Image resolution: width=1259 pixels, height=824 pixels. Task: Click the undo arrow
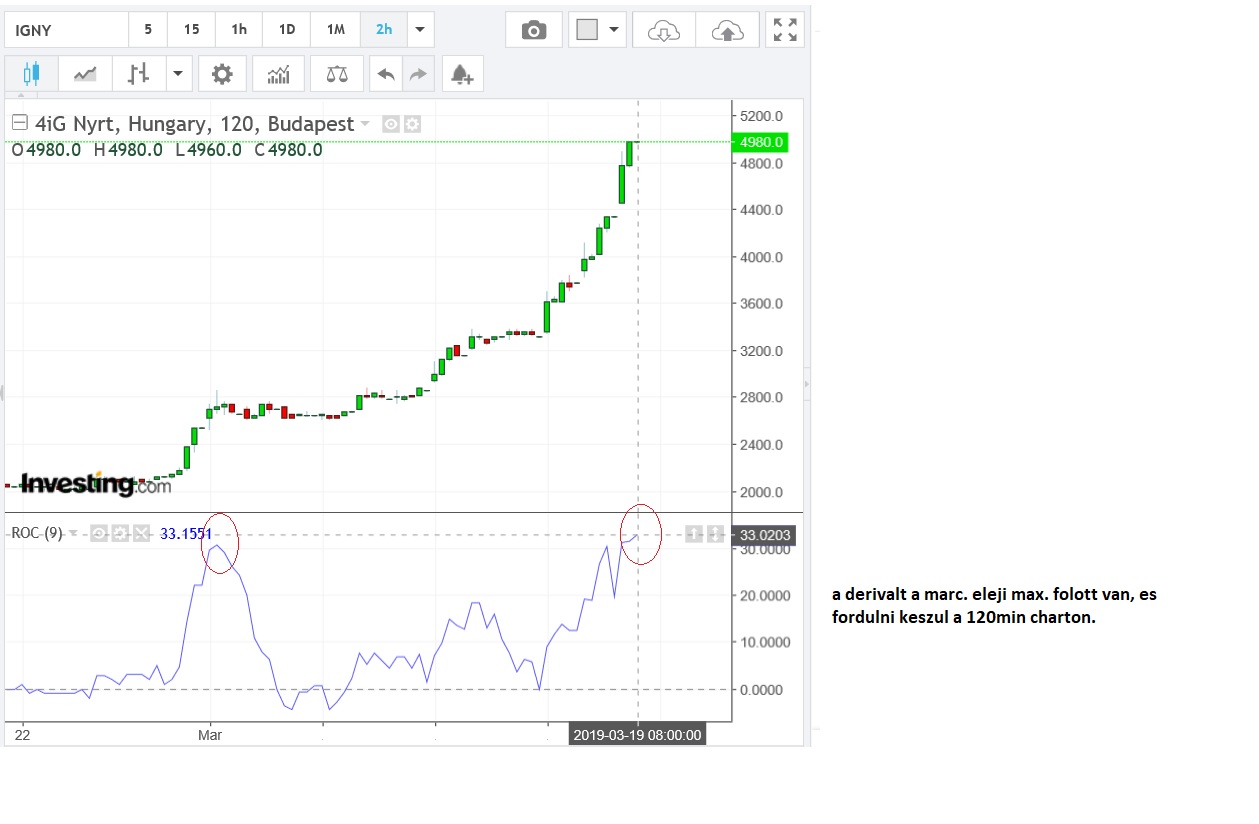click(x=385, y=73)
